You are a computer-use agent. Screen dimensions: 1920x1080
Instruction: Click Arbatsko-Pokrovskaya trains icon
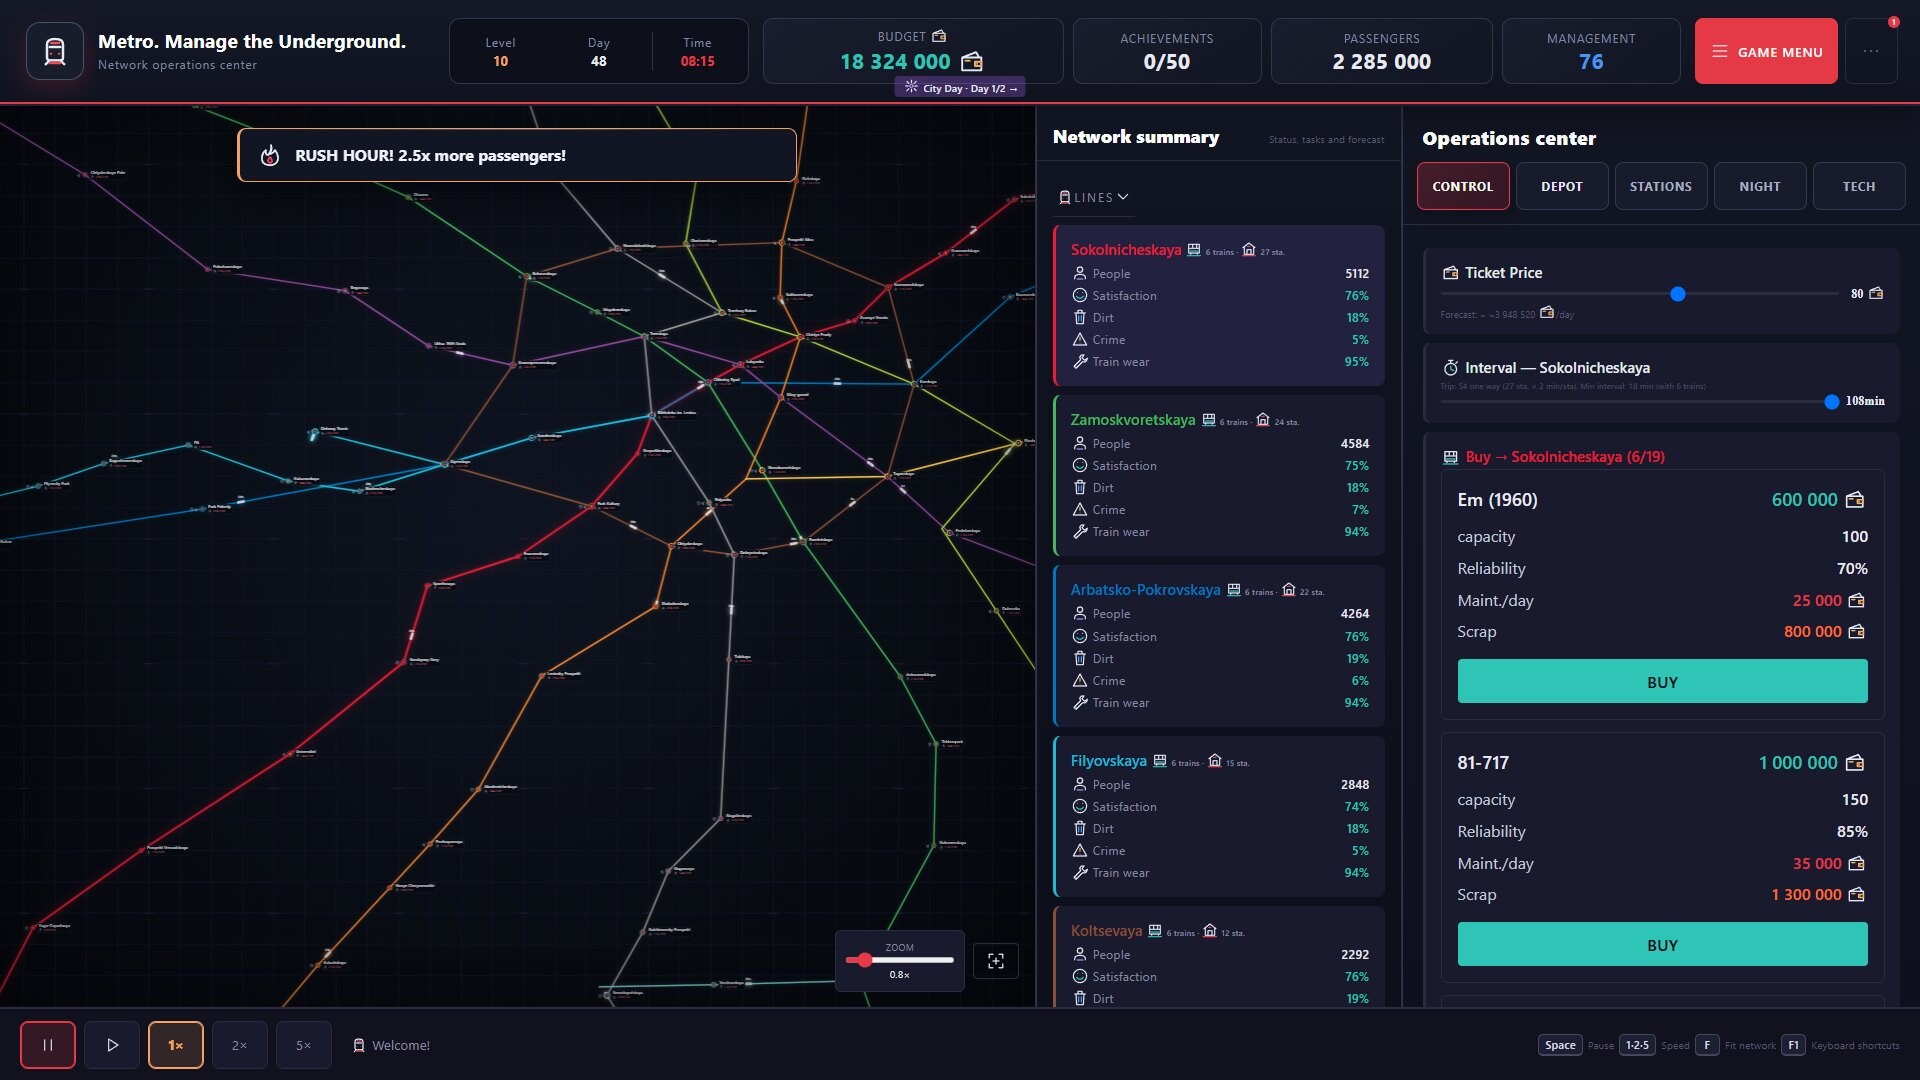(1234, 590)
